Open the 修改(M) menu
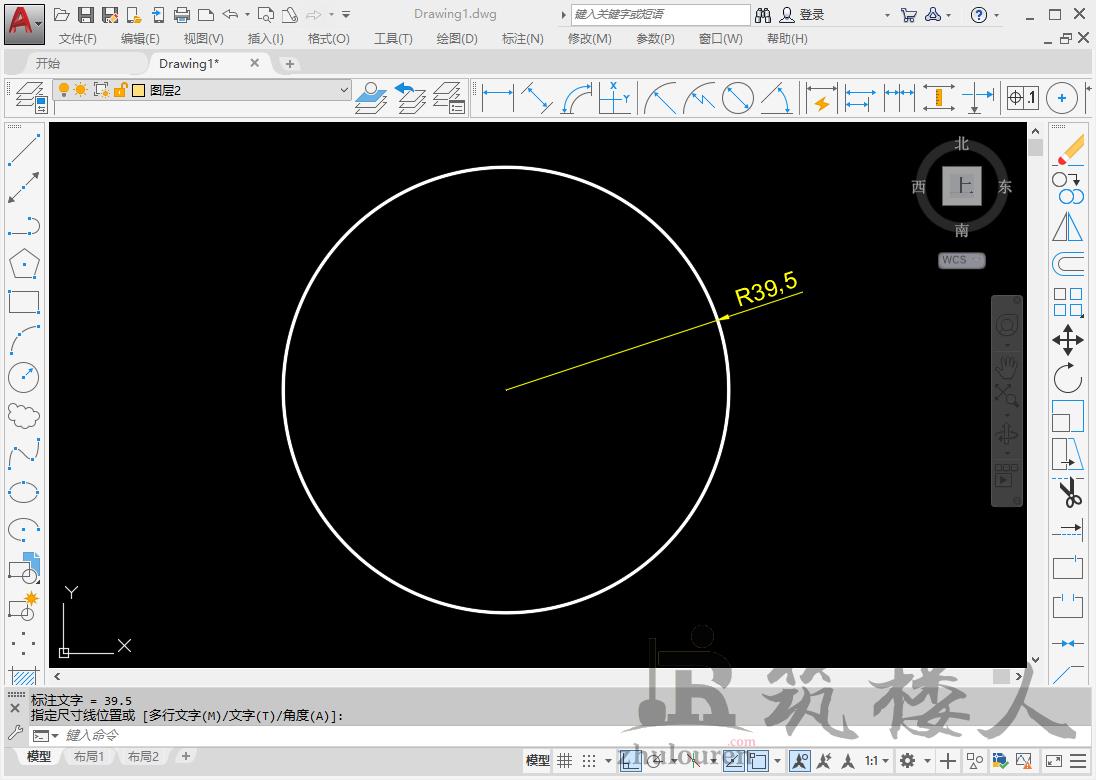This screenshot has width=1096, height=780. point(590,39)
